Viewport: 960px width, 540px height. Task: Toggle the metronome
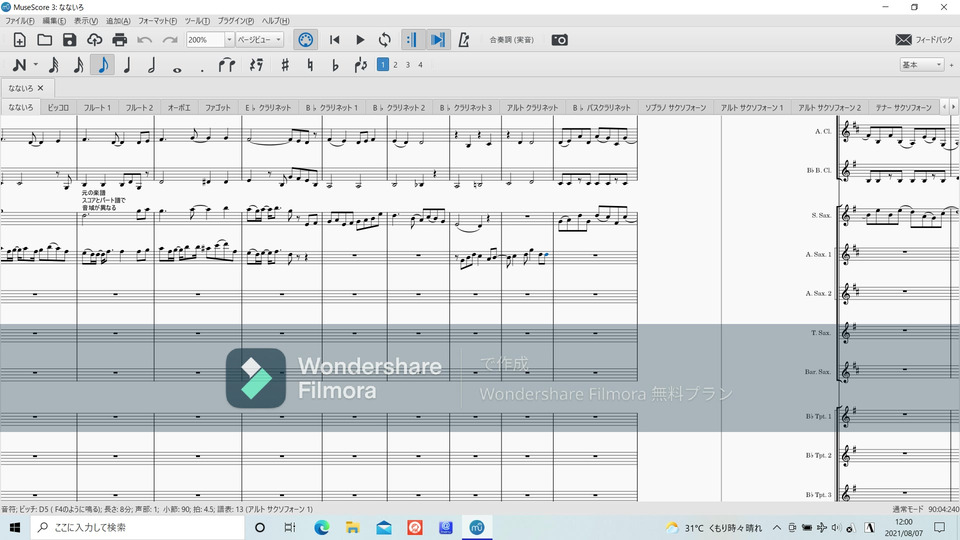(463, 40)
